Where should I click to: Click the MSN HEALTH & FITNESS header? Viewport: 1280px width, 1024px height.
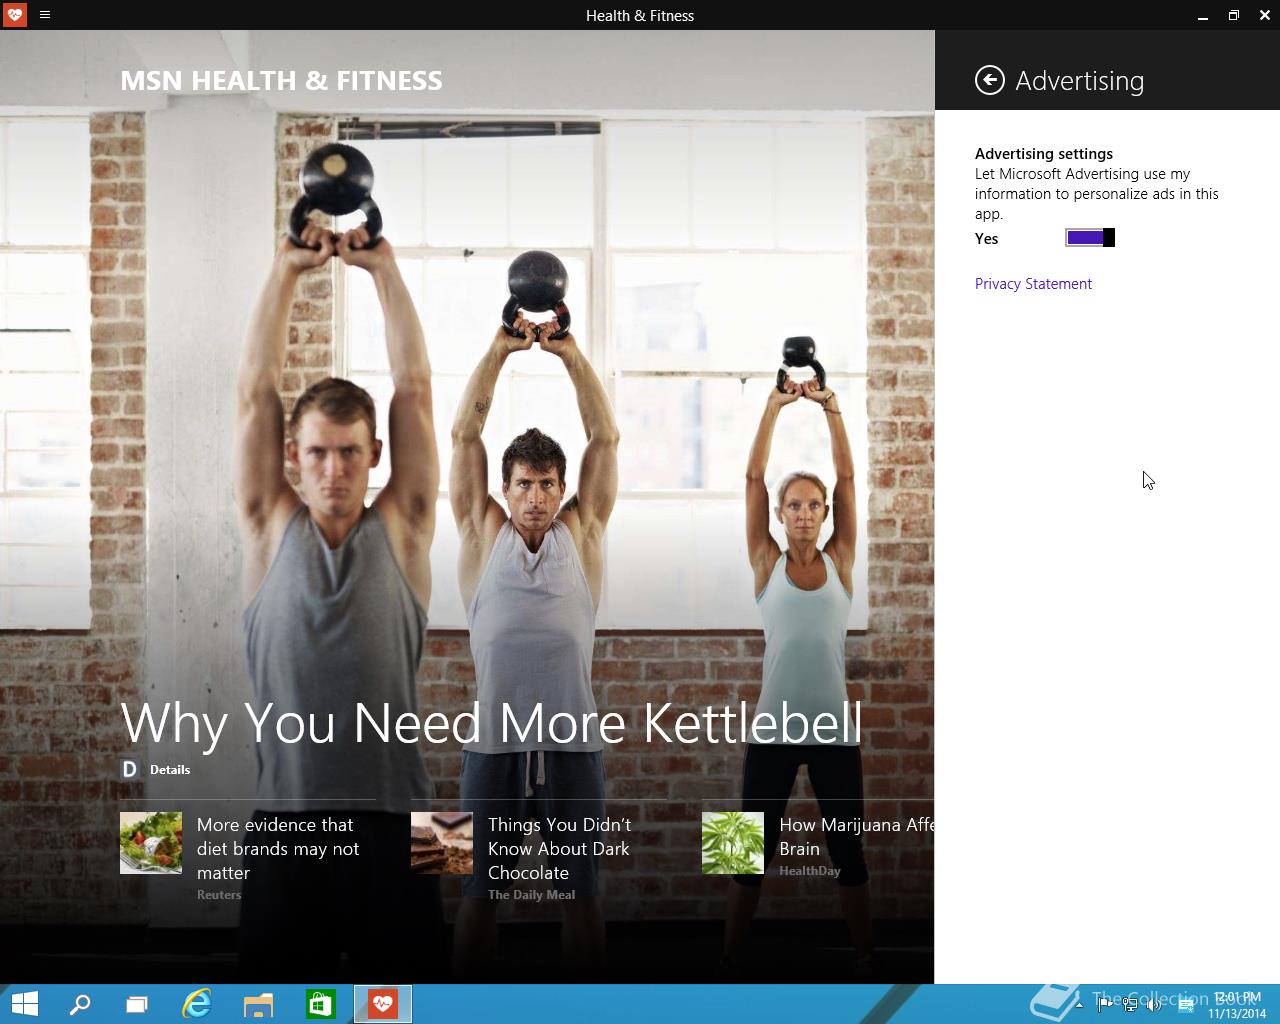tap(281, 81)
